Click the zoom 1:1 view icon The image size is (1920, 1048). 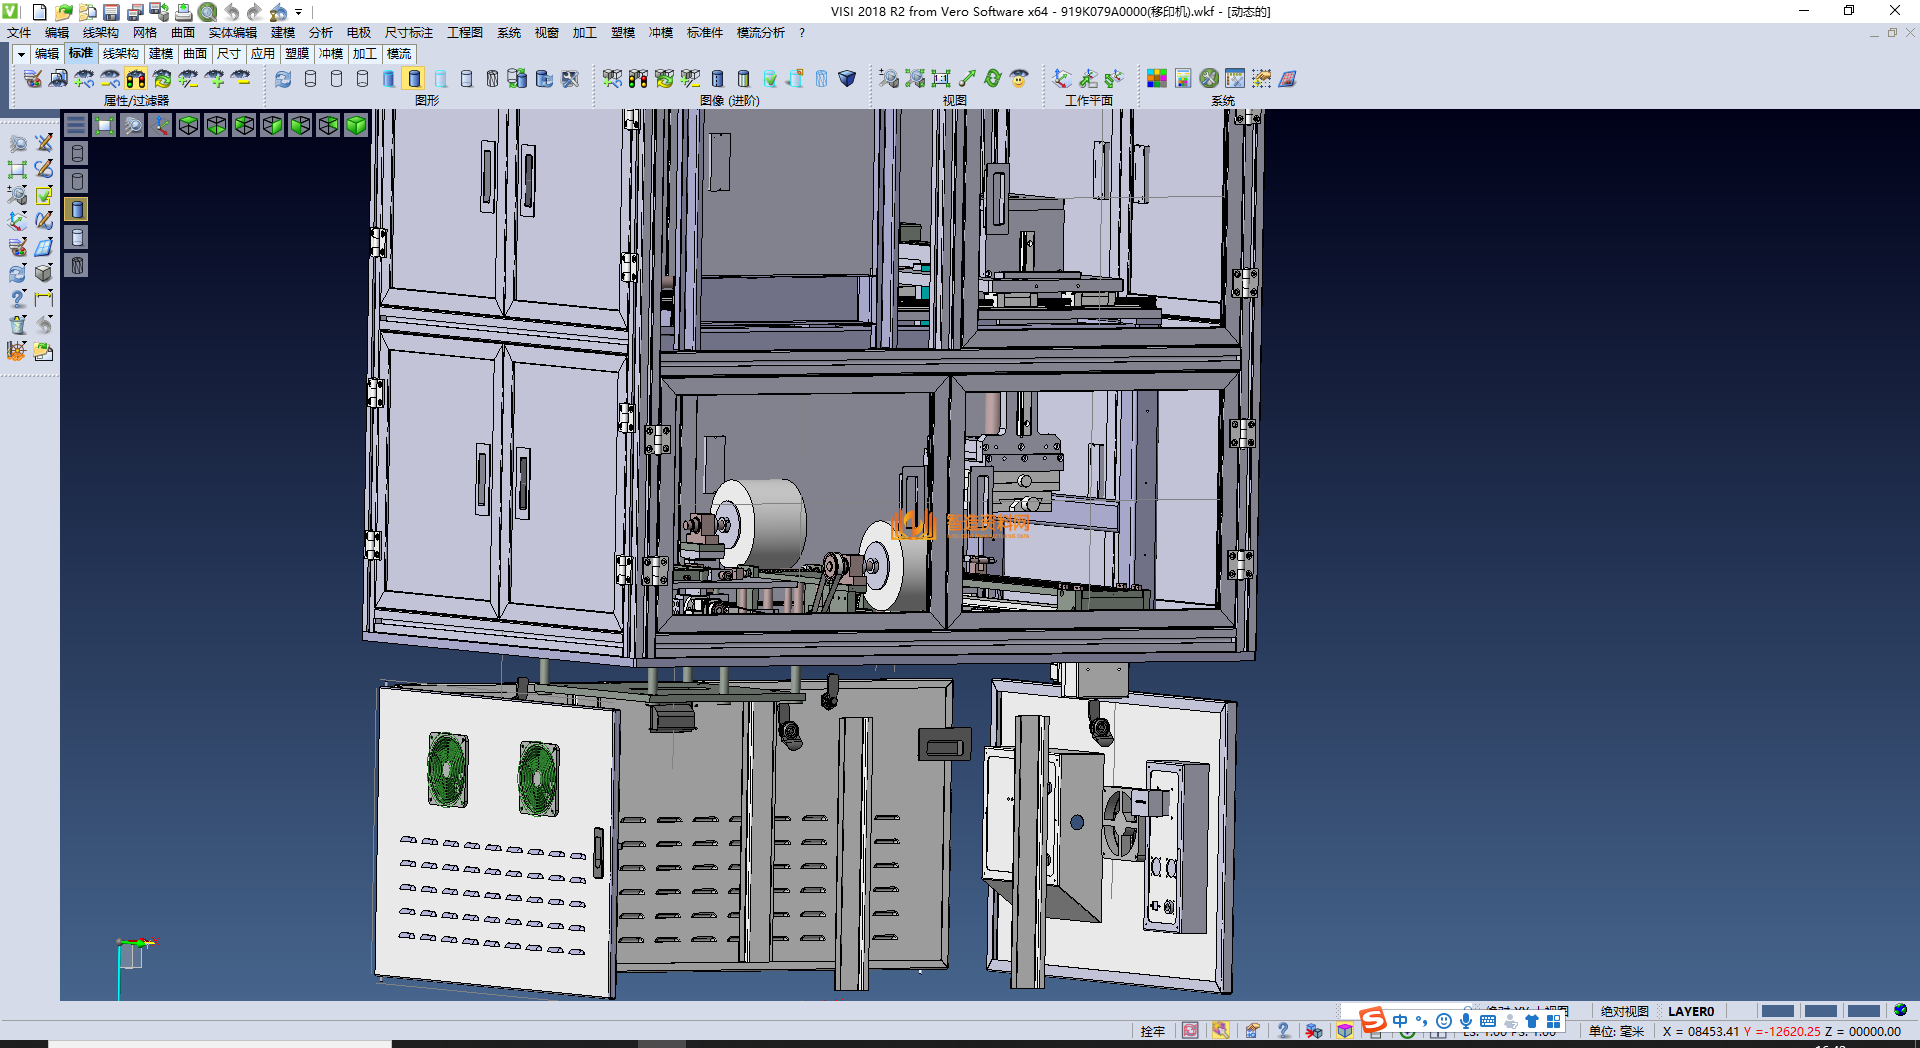(x=940, y=78)
